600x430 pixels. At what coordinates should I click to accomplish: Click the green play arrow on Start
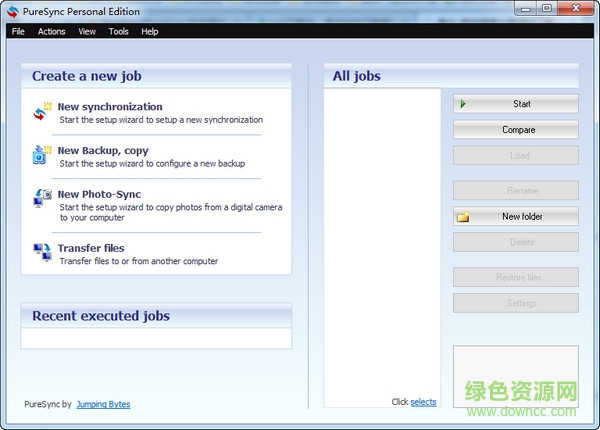(463, 104)
